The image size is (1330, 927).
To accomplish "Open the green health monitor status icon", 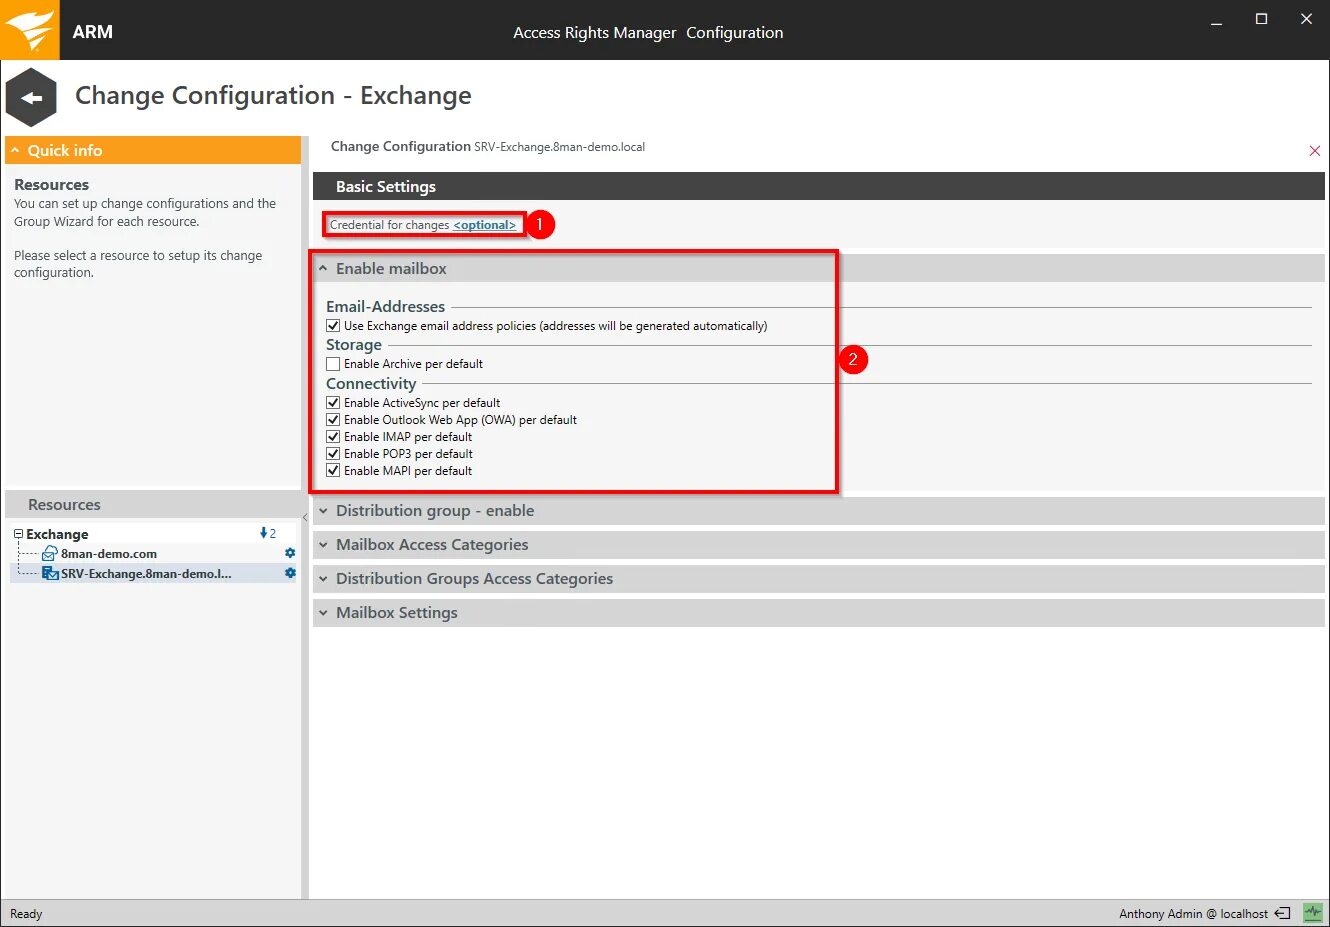I will click(x=1313, y=913).
